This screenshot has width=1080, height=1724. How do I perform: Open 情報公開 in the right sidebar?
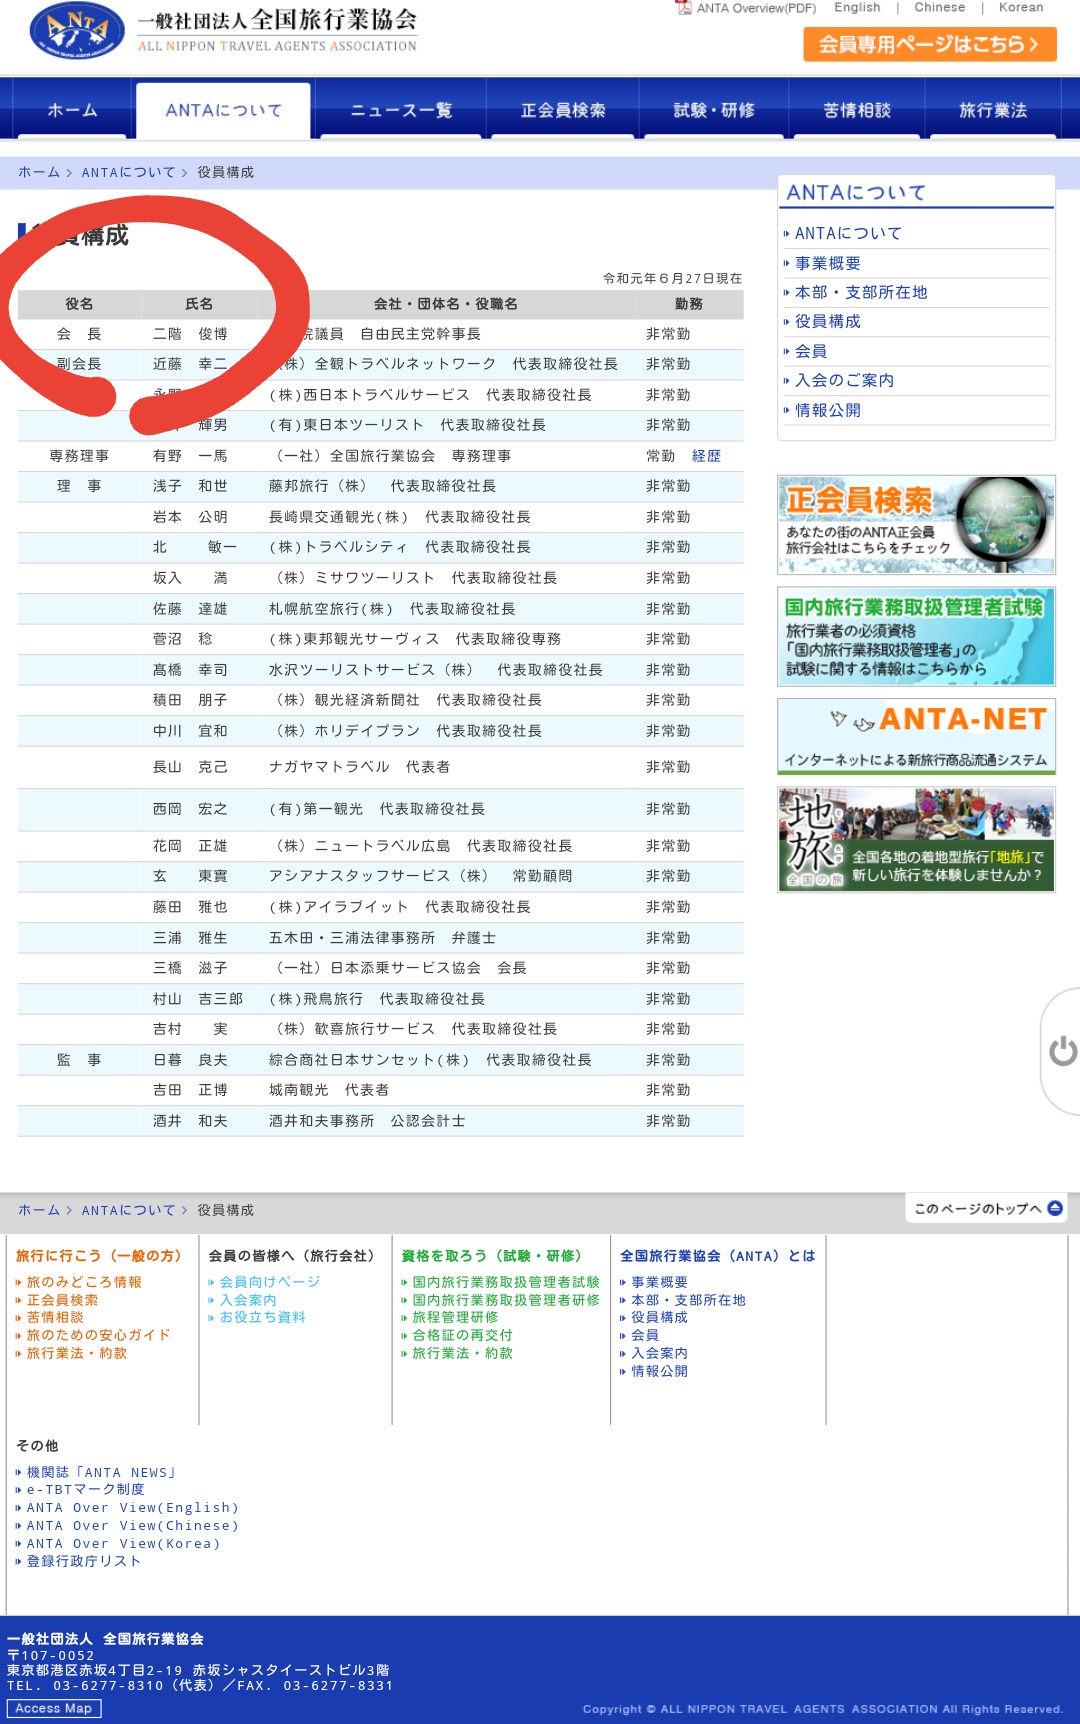tap(827, 410)
